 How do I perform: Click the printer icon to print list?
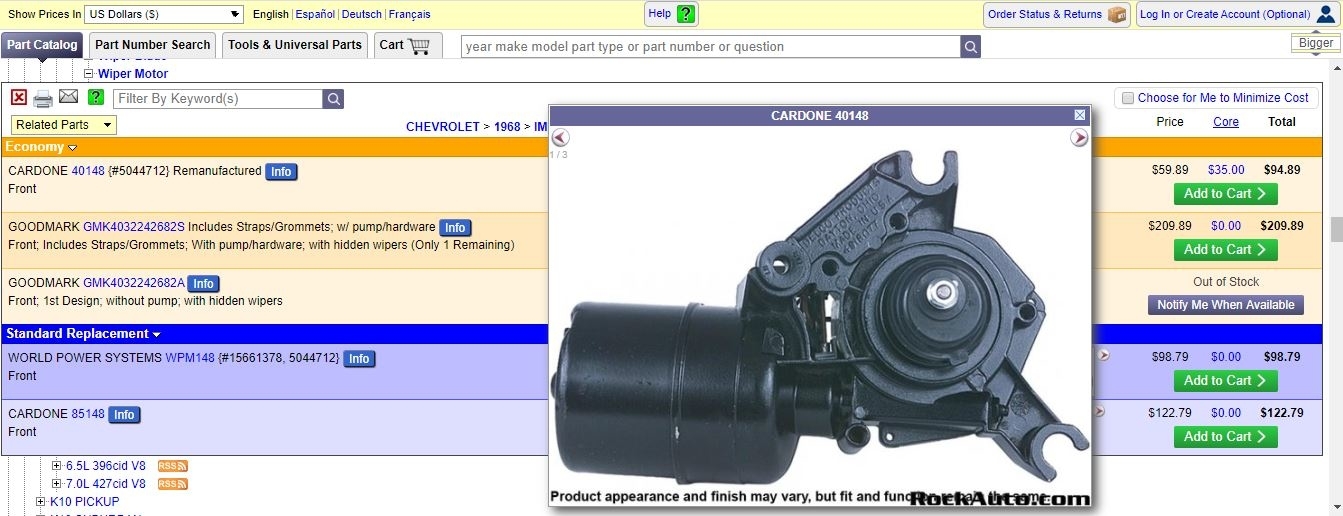tap(43, 98)
